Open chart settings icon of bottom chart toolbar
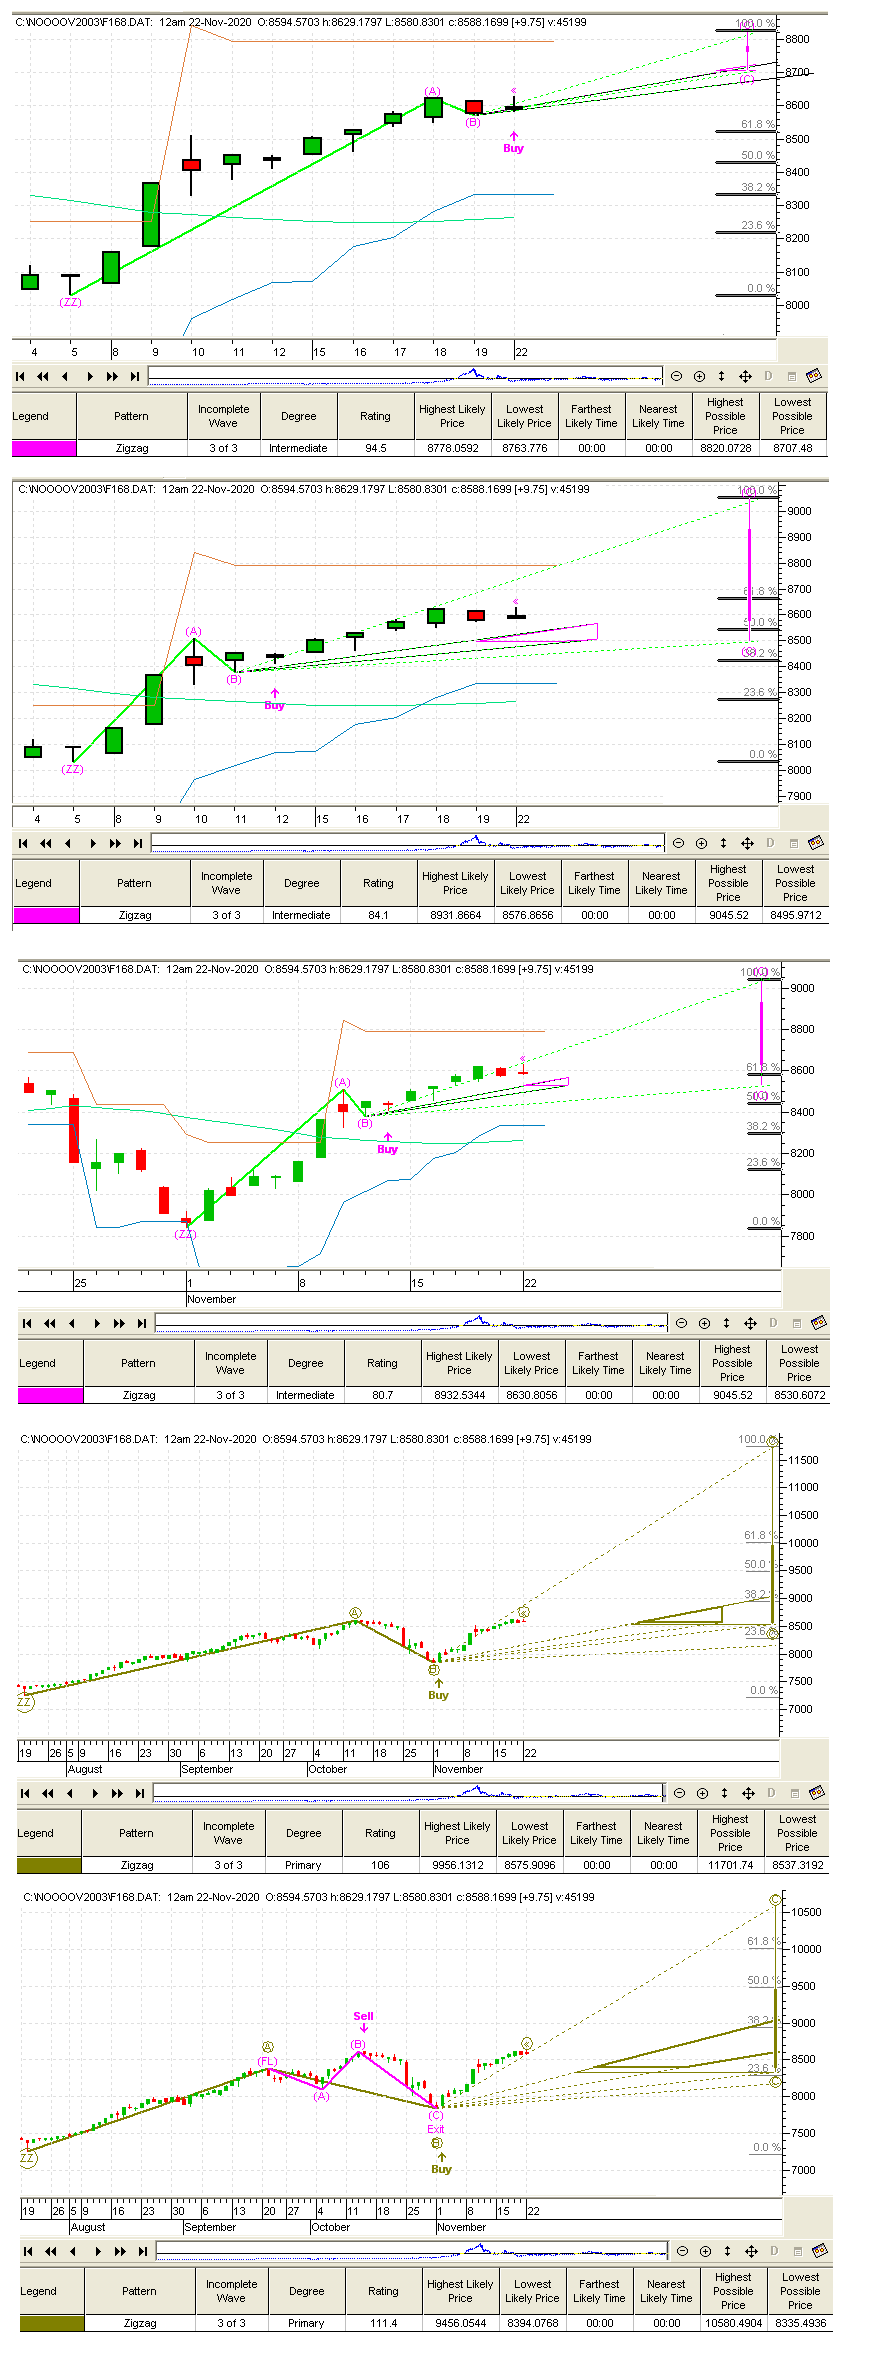Image resolution: width=869 pixels, height=2355 pixels. tap(819, 2251)
